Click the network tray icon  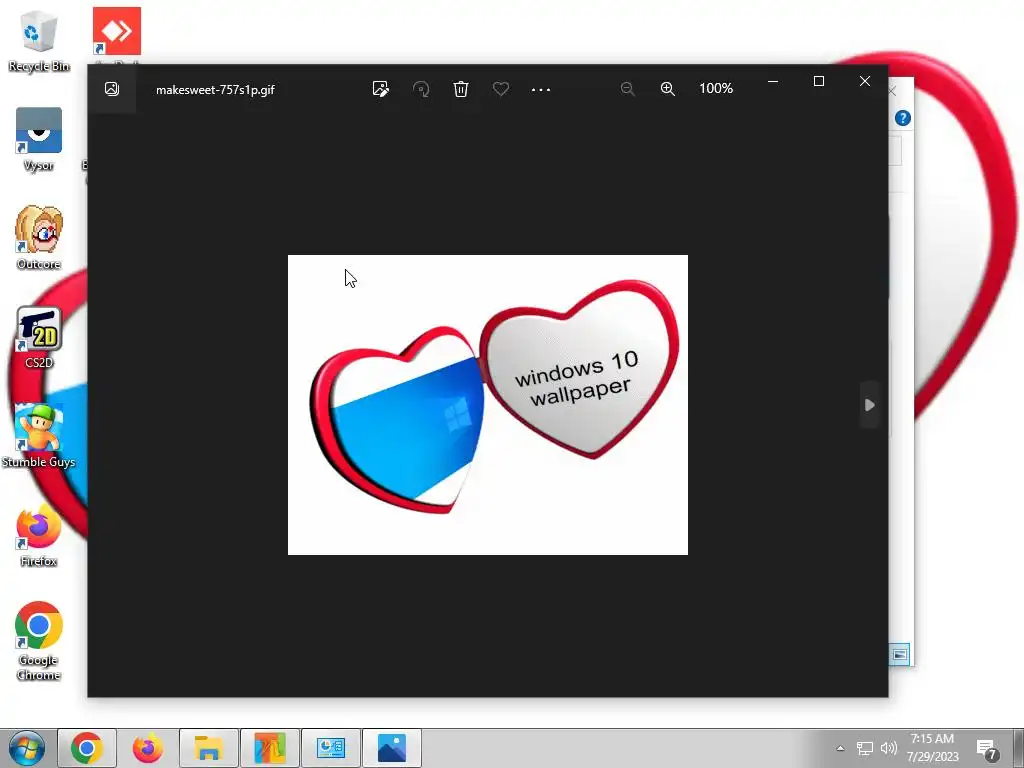pos(865,748)
